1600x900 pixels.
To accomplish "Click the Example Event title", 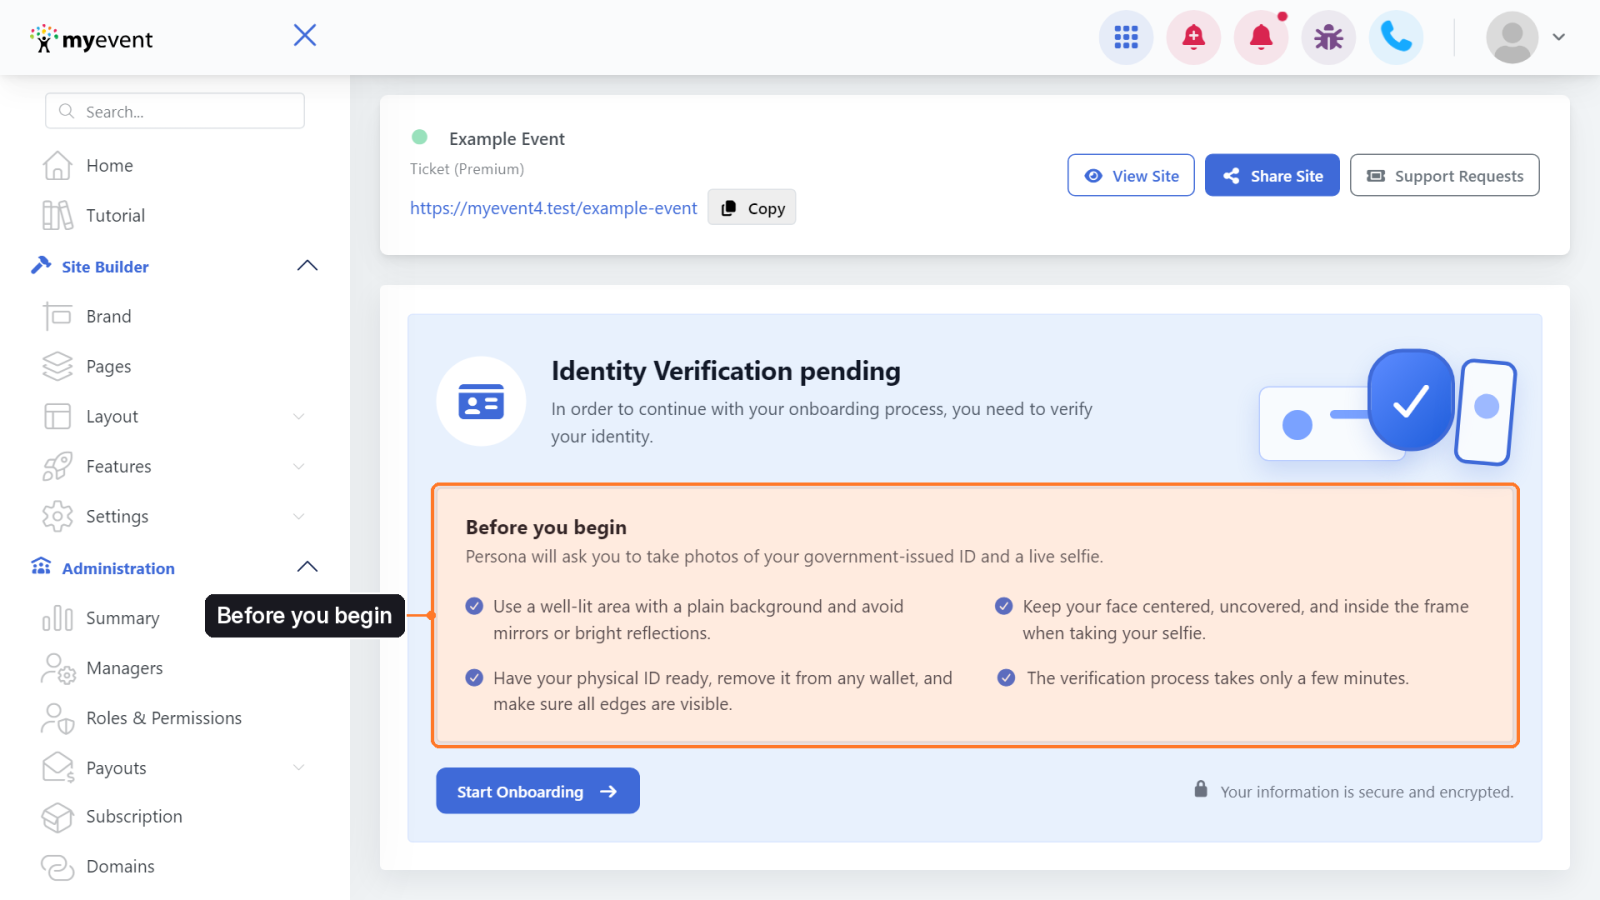I will [507, 139].
